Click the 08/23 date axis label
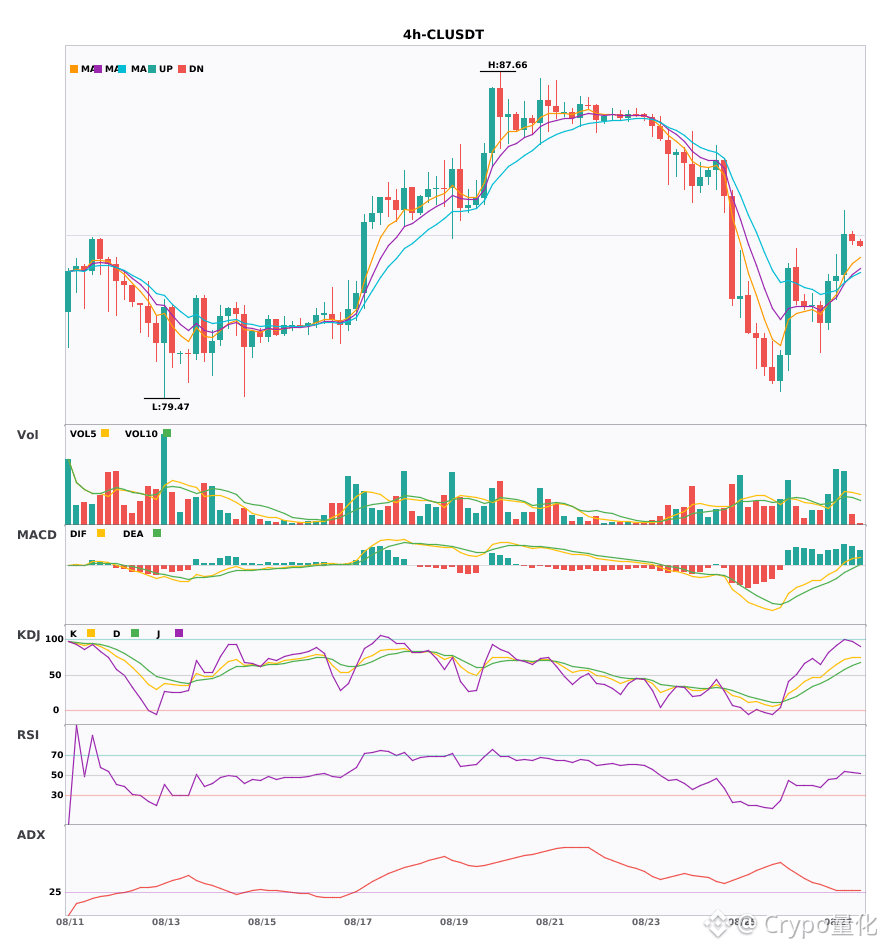Viewport: 885px width, 950px height. point(646,922)
